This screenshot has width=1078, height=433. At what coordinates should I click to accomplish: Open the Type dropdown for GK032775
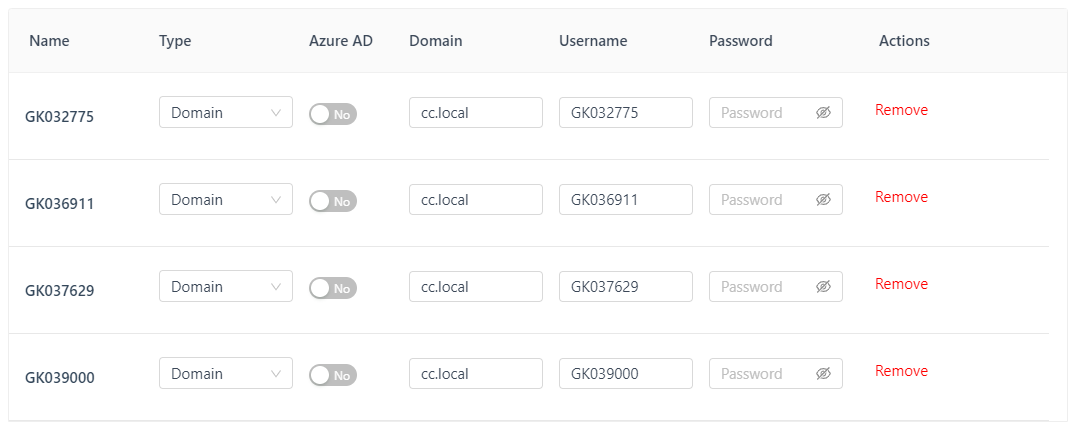[225, 113]
